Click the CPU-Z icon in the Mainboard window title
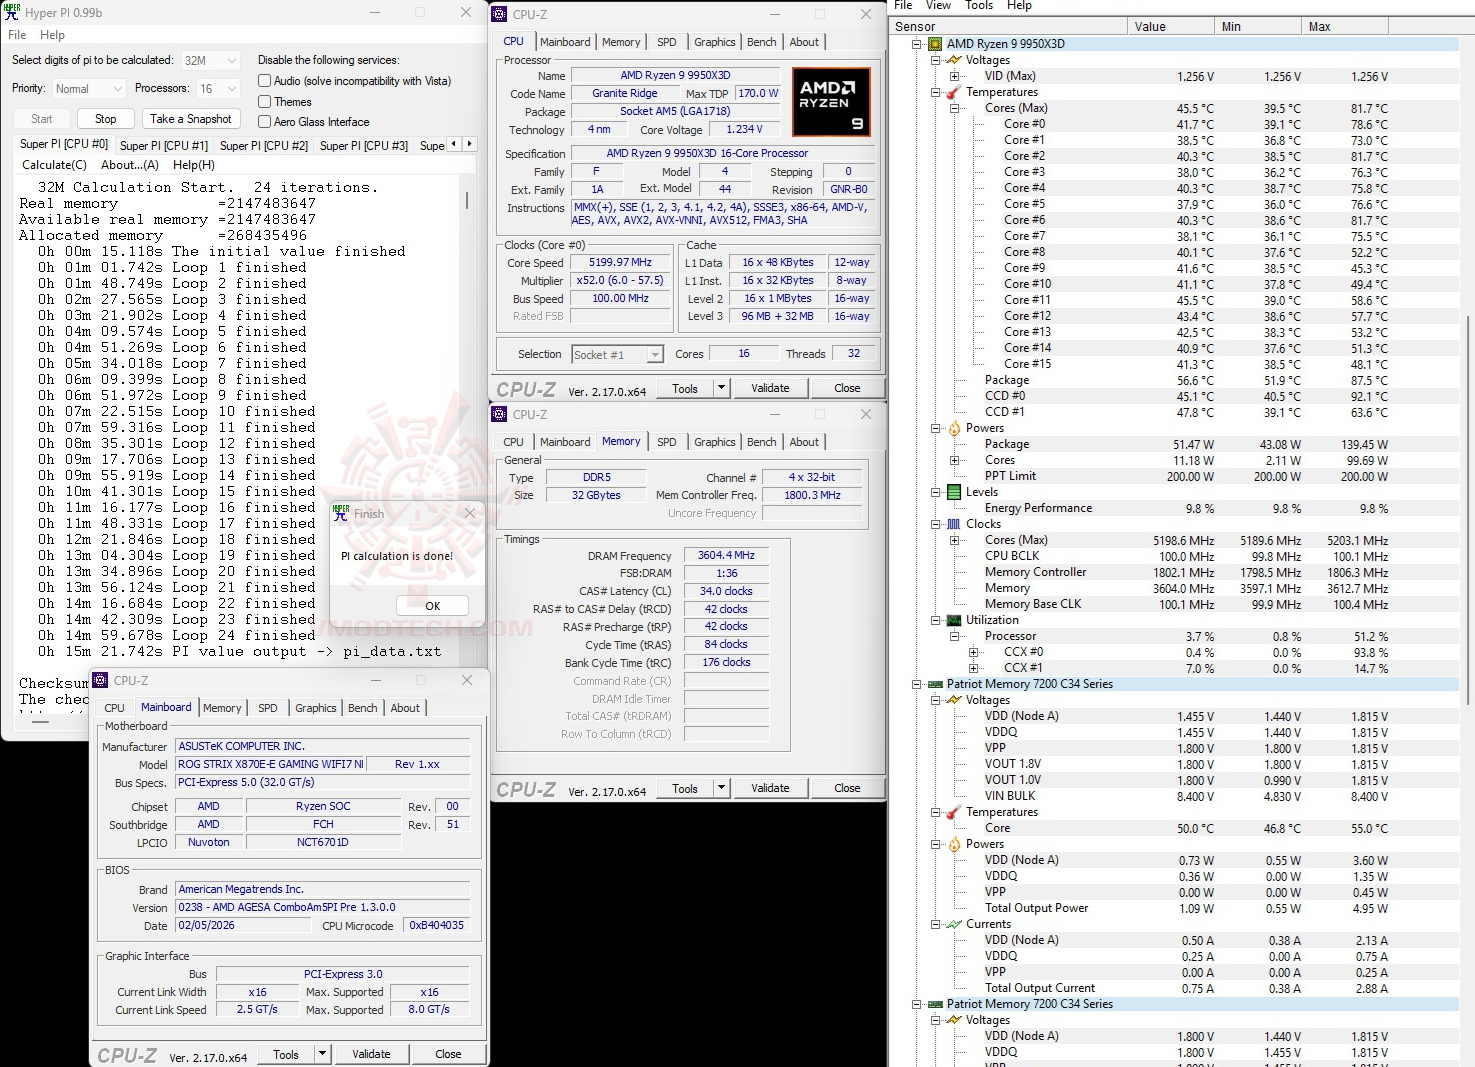Image resolution: width=1475 pixels, height=1067 pixels. [x=100, y=680]
